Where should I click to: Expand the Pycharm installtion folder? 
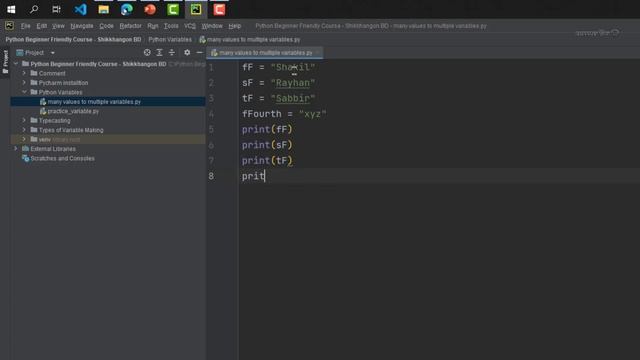[24, 83]
